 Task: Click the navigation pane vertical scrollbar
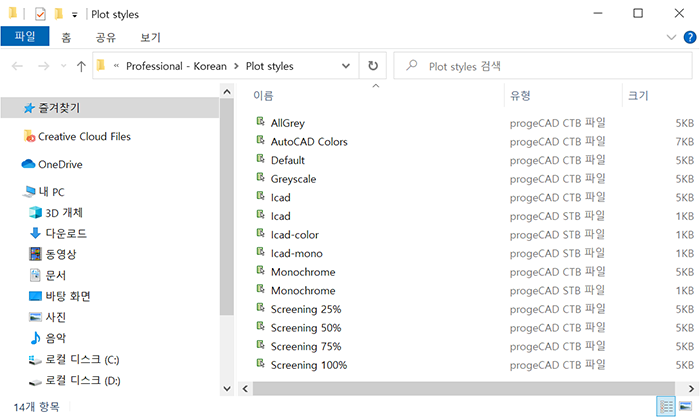pos(226,240)
